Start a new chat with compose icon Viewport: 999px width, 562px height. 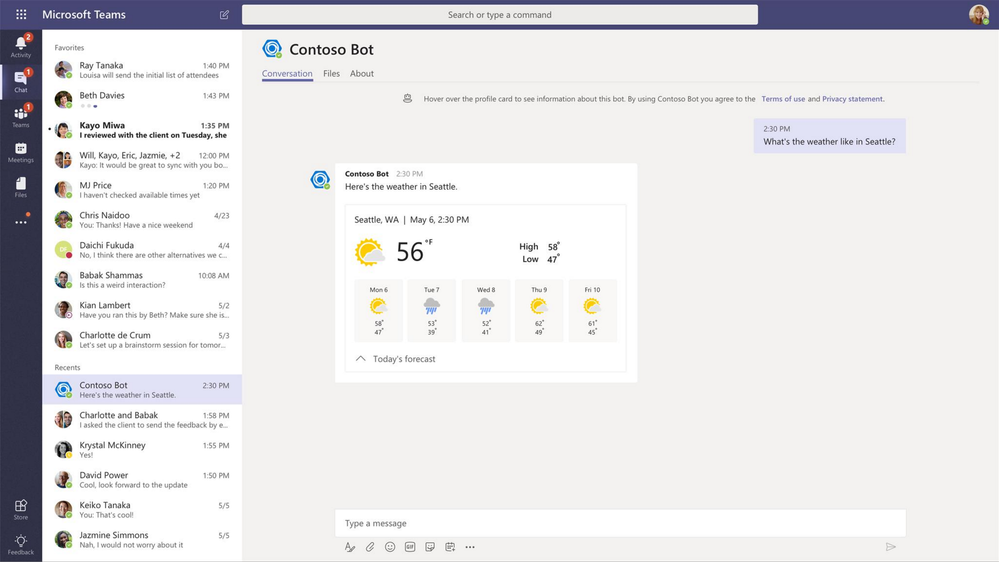224,15
